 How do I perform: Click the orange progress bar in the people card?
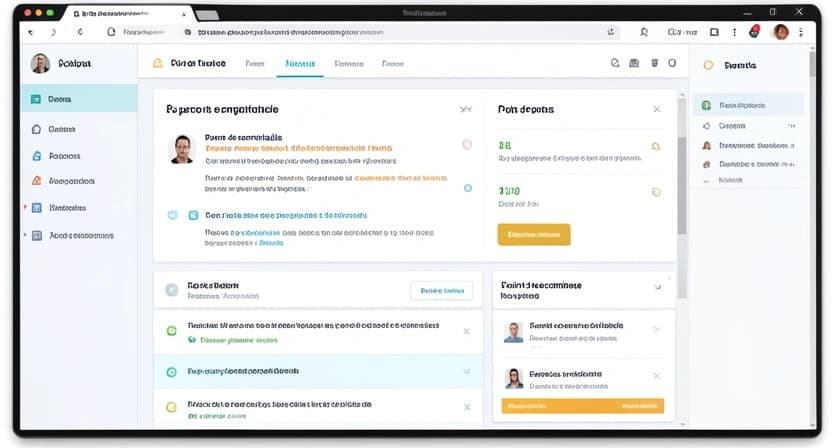583,406
